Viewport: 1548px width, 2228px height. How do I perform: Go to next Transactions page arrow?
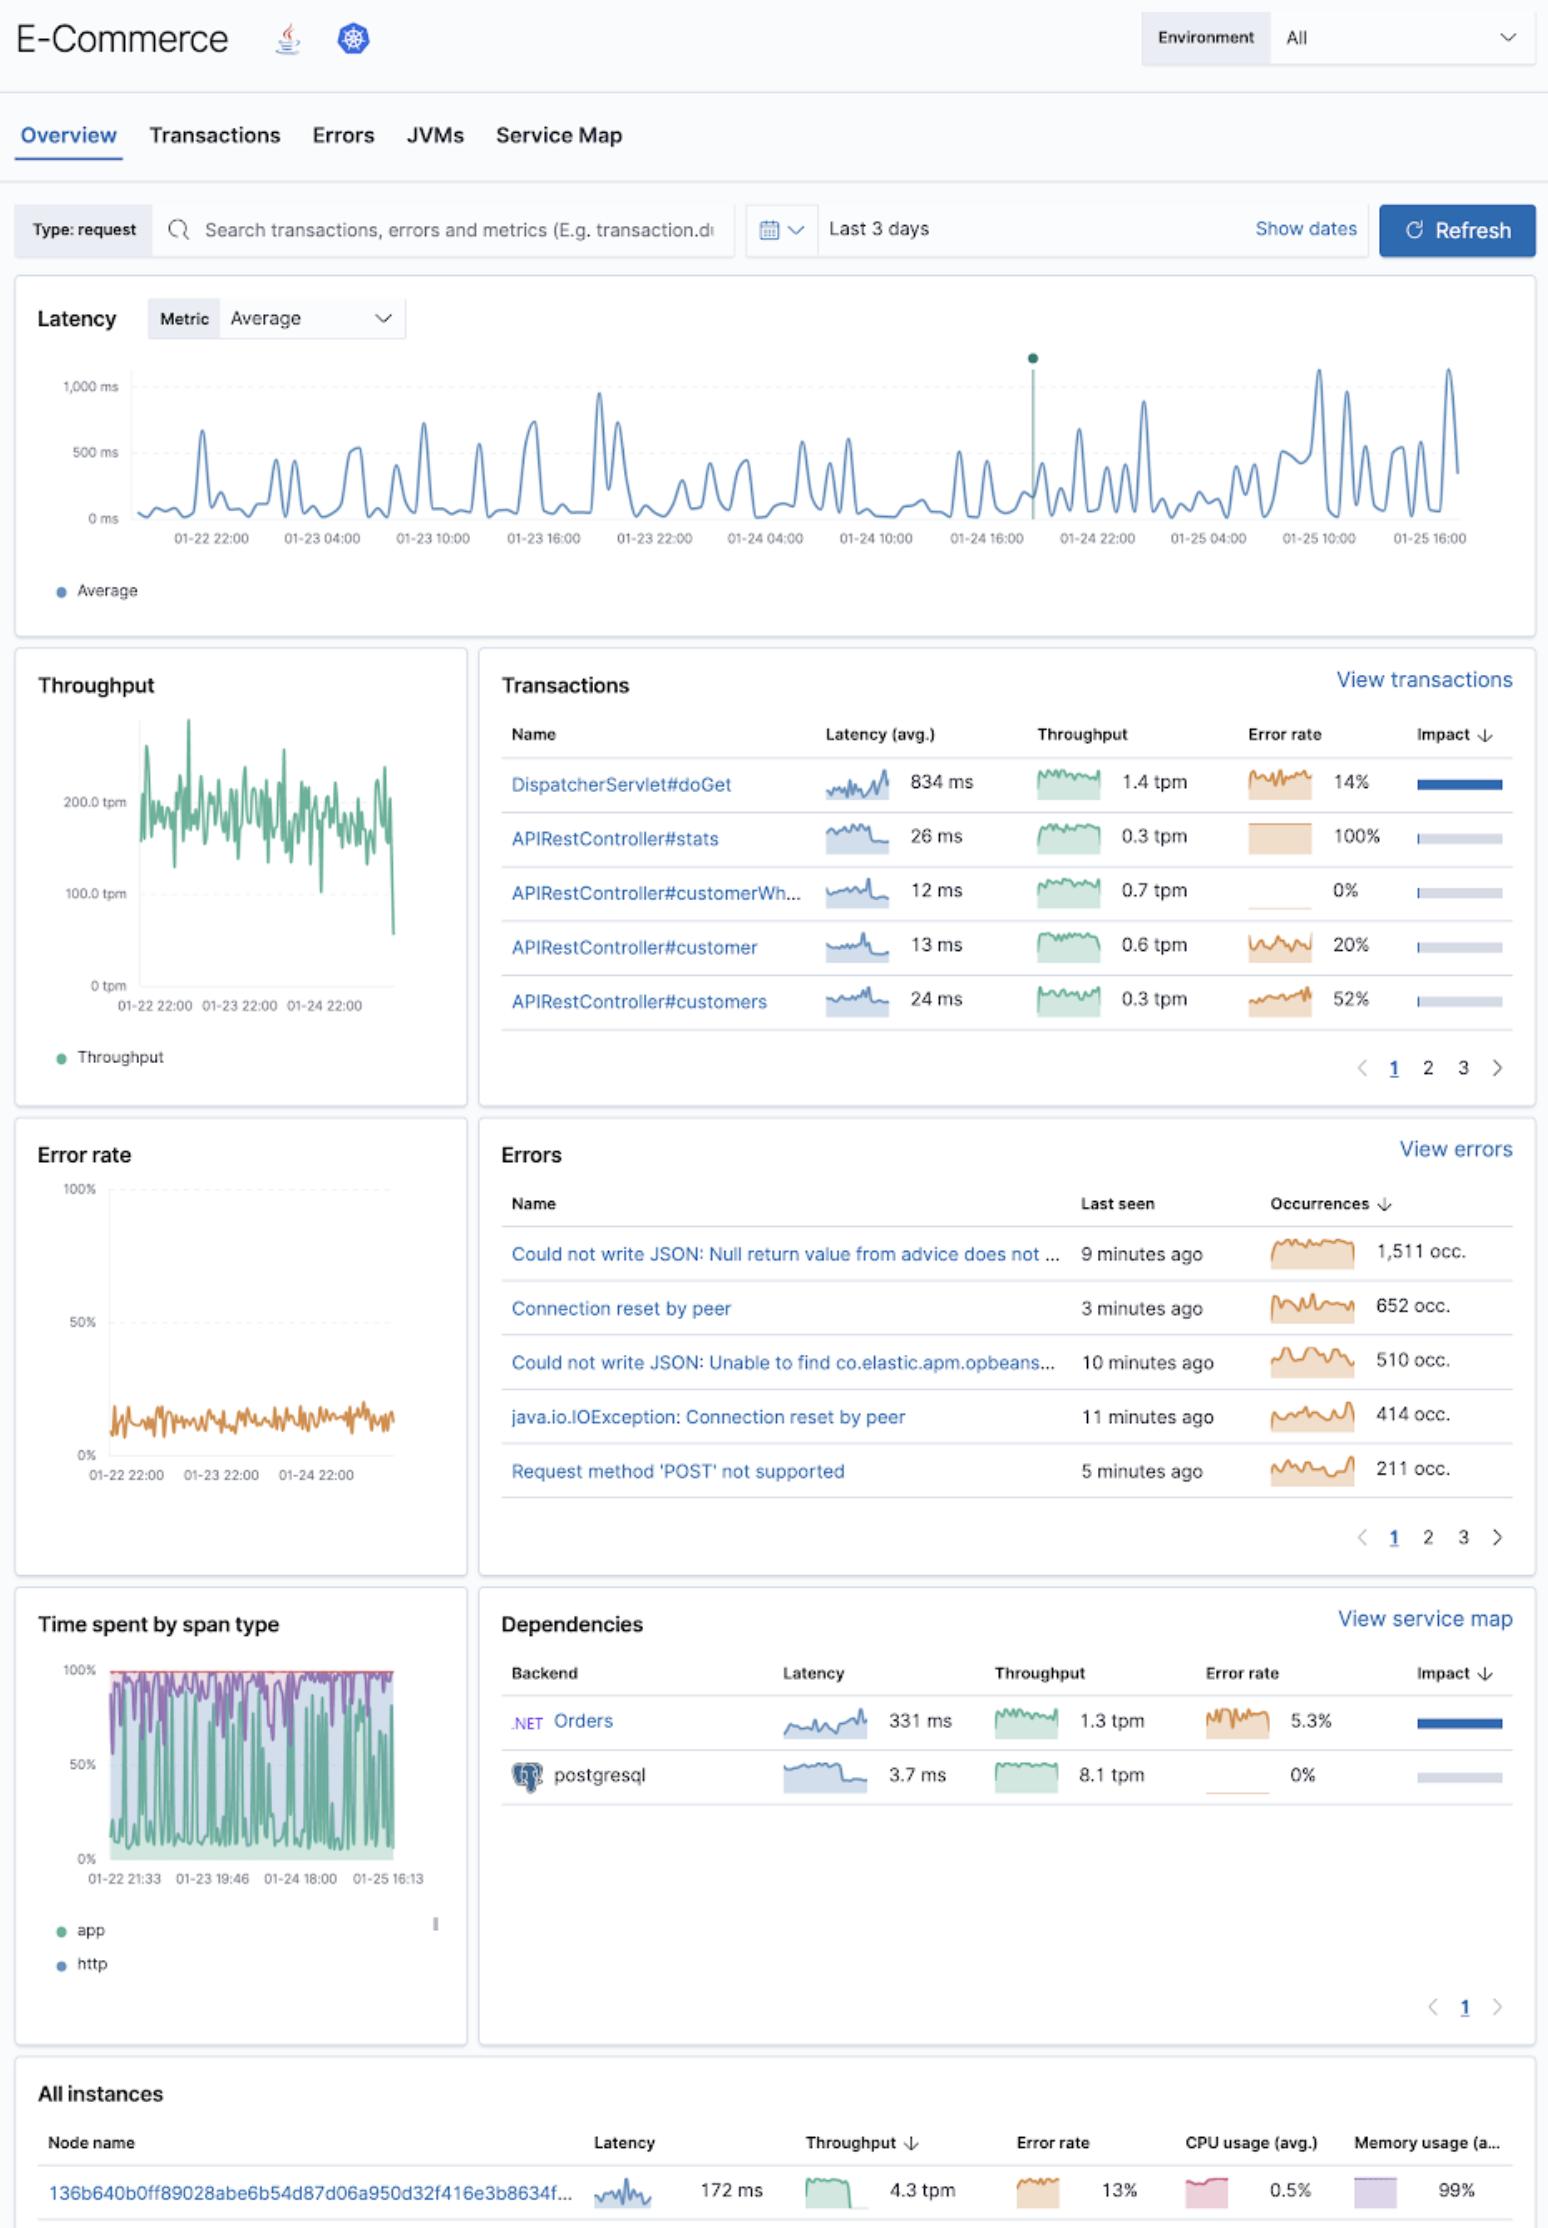point(1497,1068)
